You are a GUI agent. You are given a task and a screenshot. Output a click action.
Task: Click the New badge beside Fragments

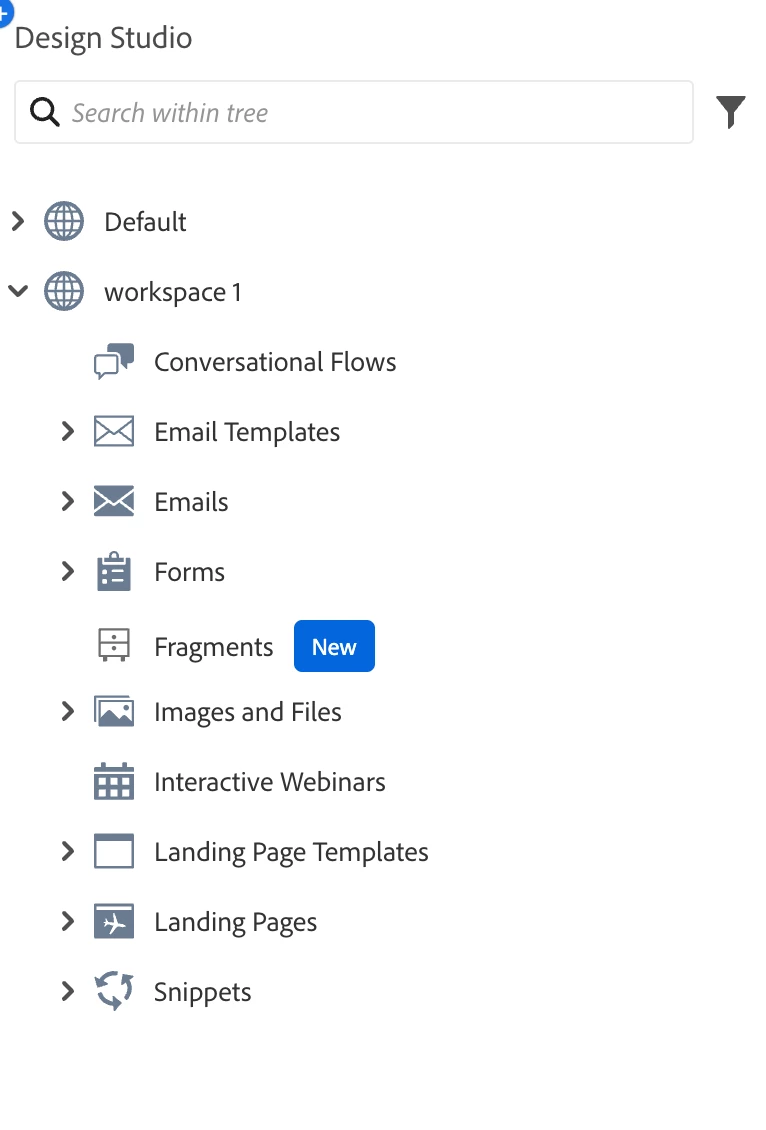[334, 646]
